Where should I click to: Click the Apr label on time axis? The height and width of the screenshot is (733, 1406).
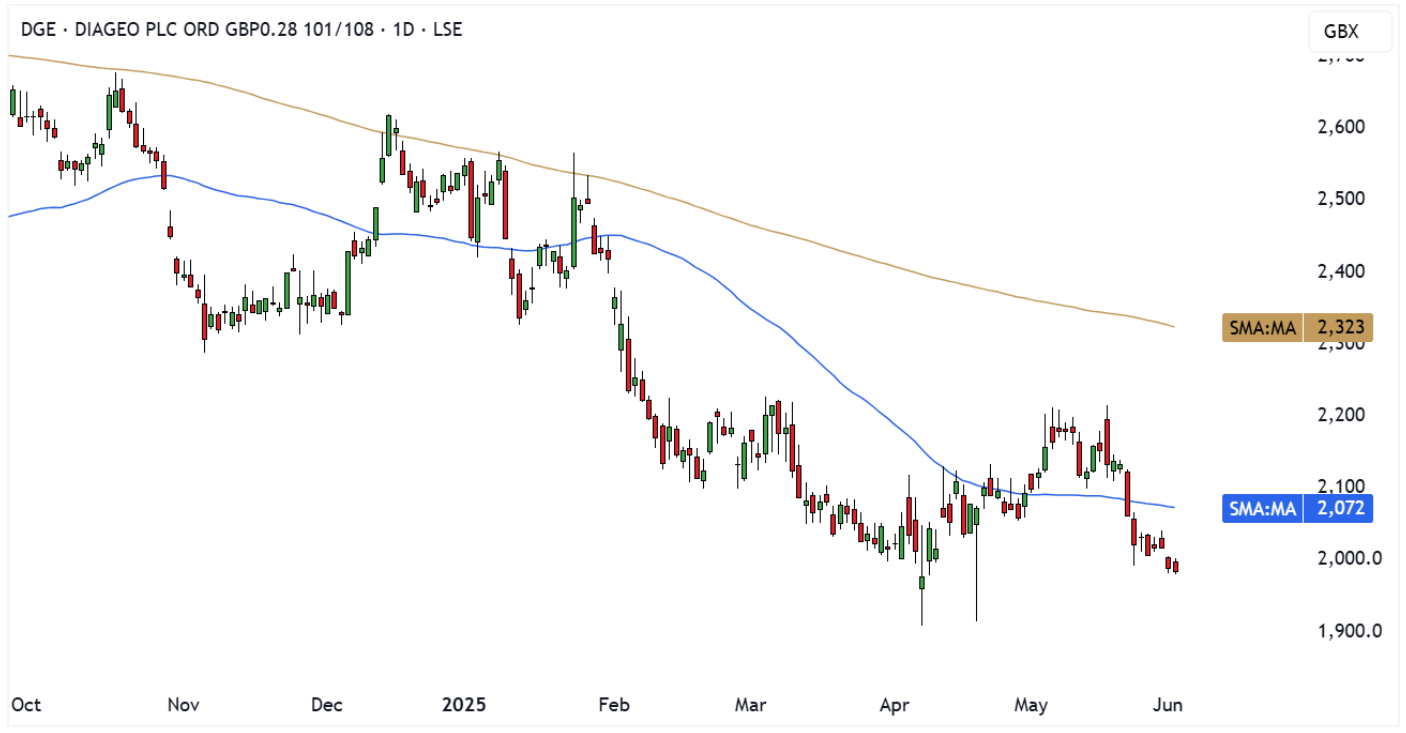[894, 705]
